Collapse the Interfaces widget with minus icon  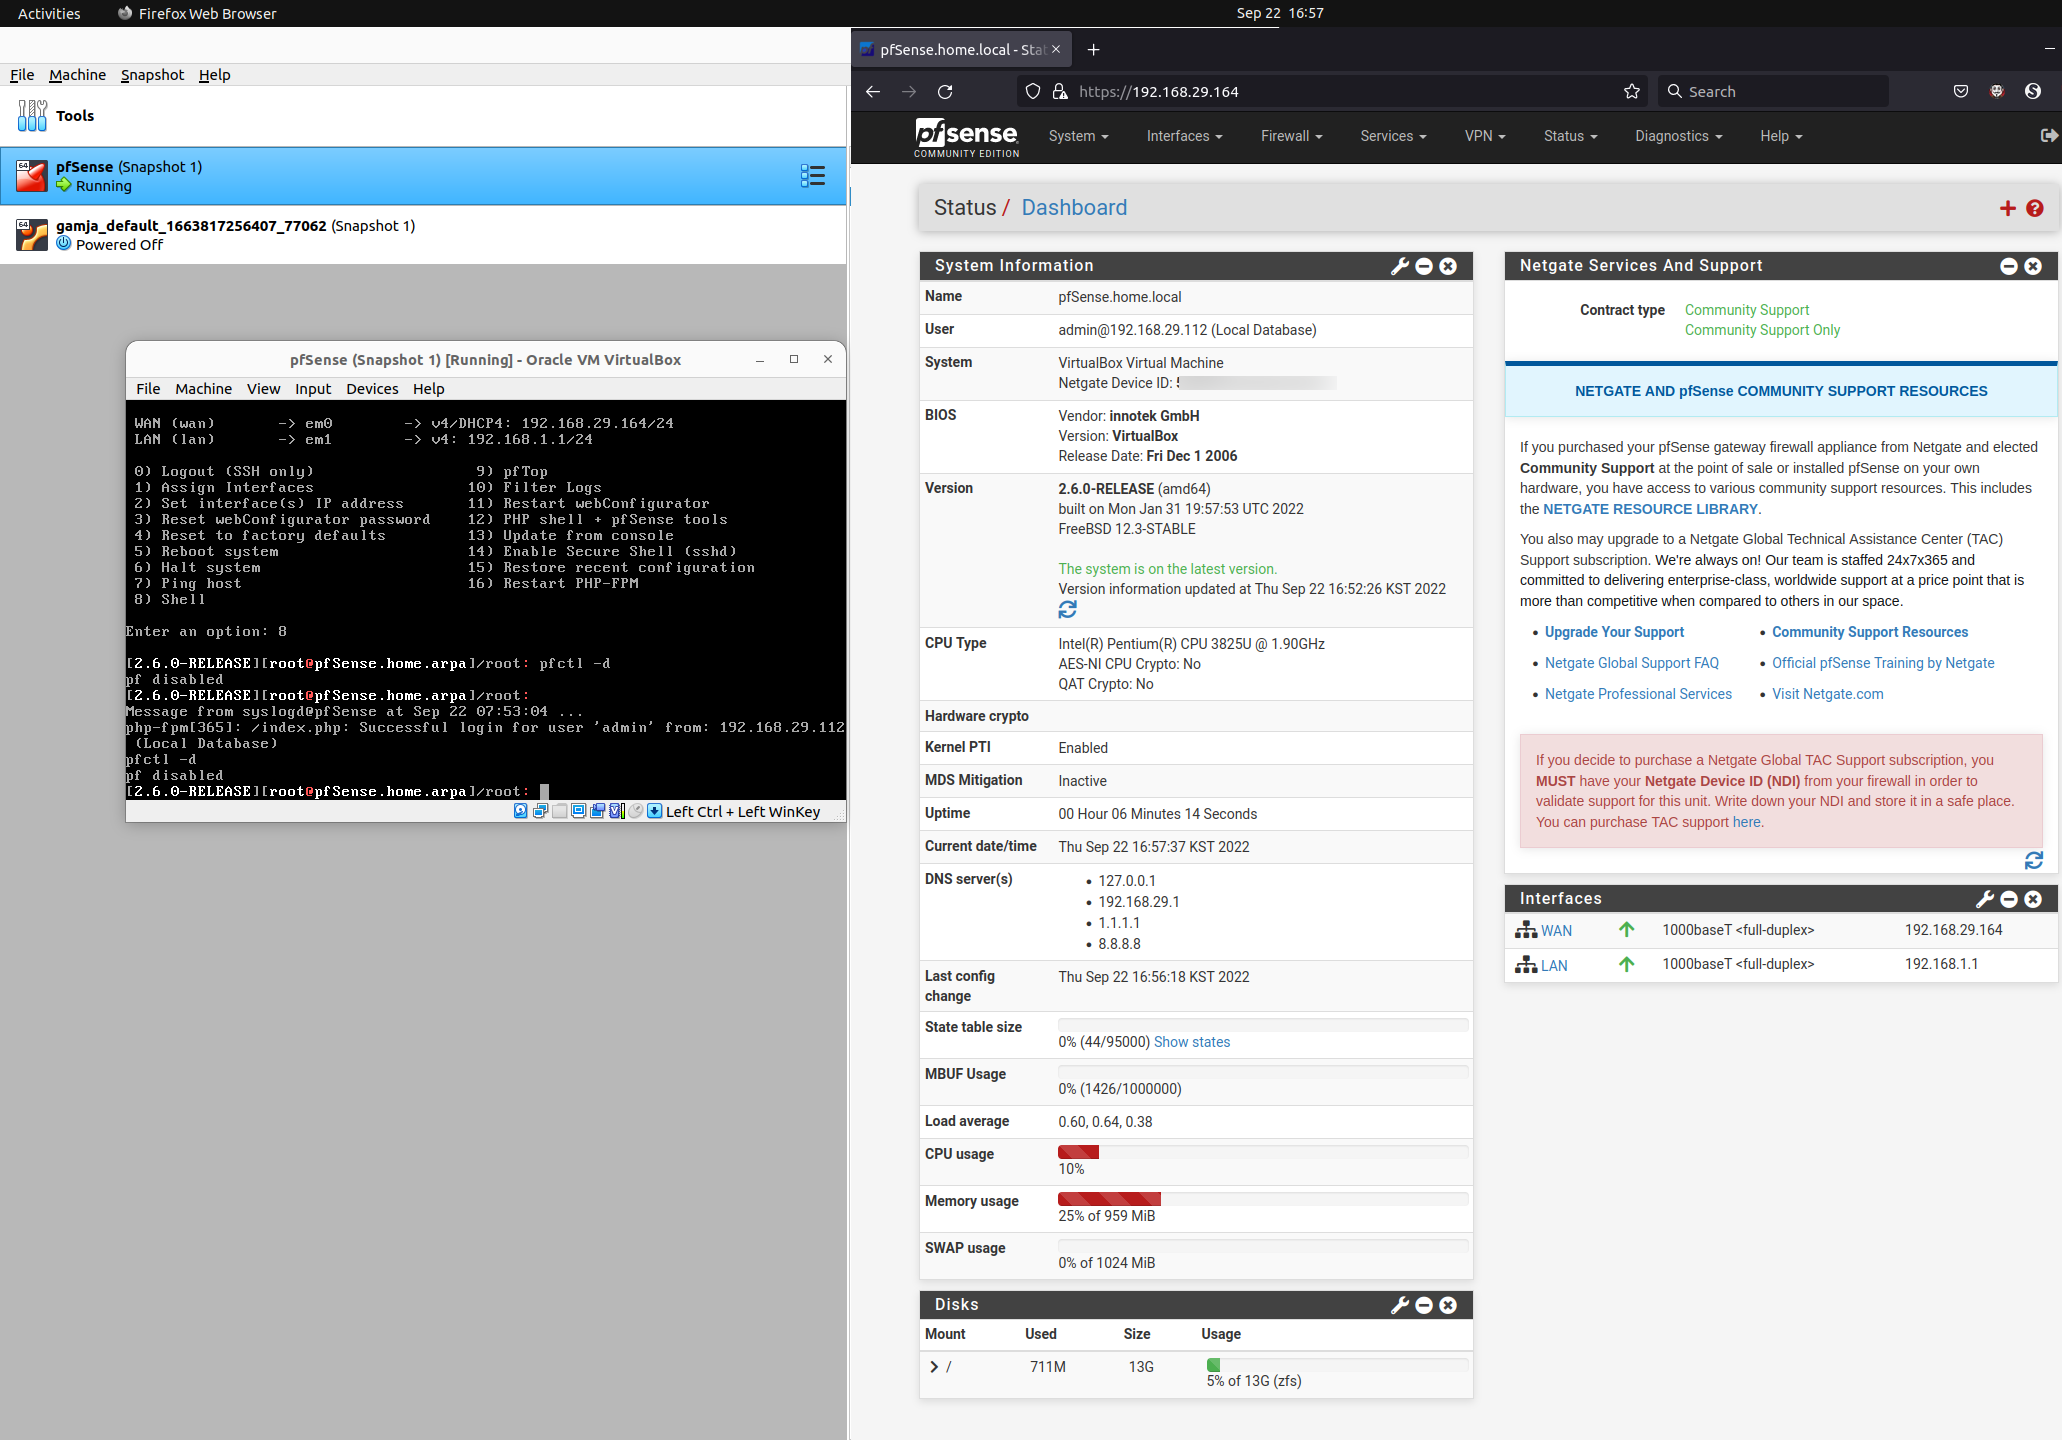coord(2008,899)
